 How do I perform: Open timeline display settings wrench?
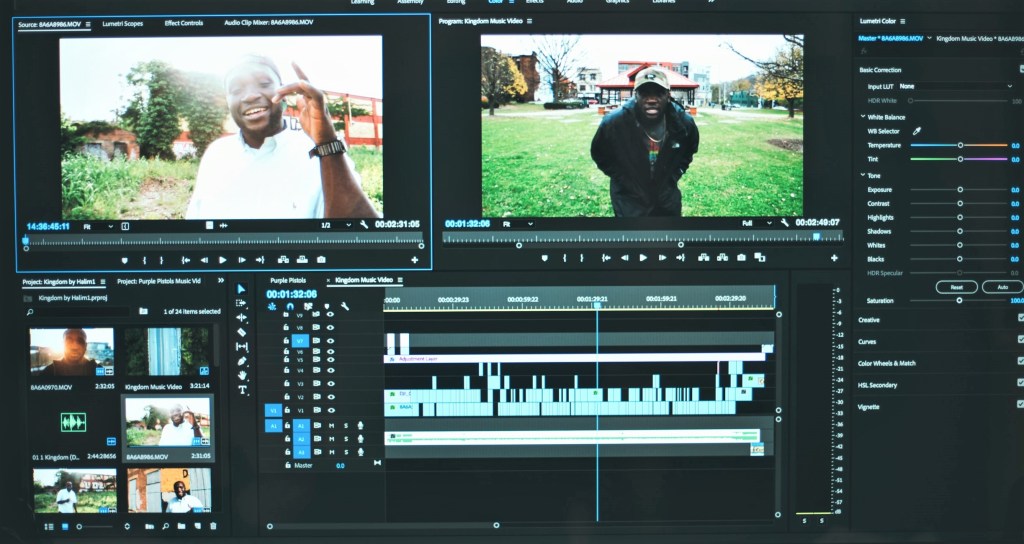coord(344,307)
